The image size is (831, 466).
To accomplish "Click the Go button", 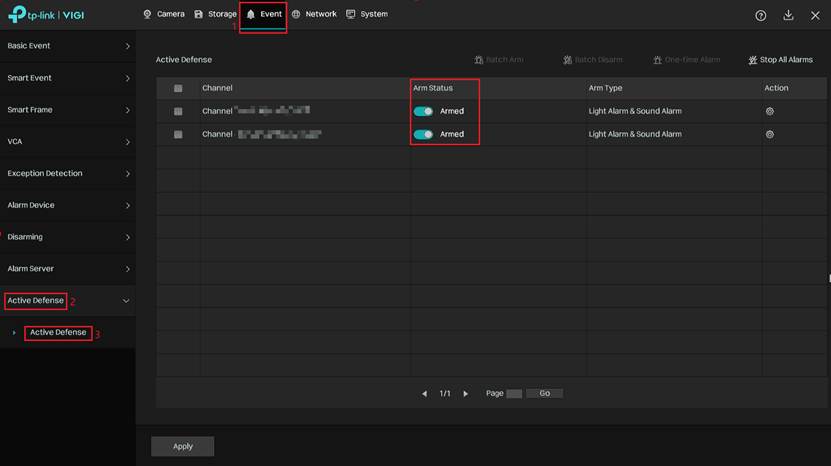I will tap(544, 393).
